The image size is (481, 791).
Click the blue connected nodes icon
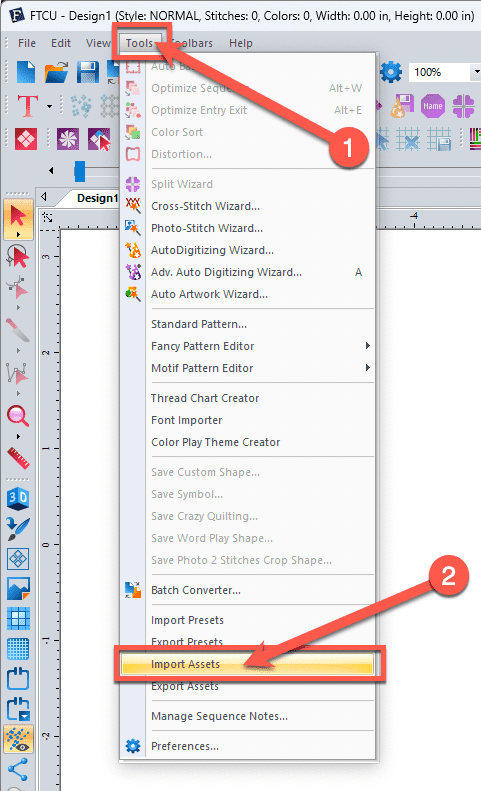pos(18,769)
